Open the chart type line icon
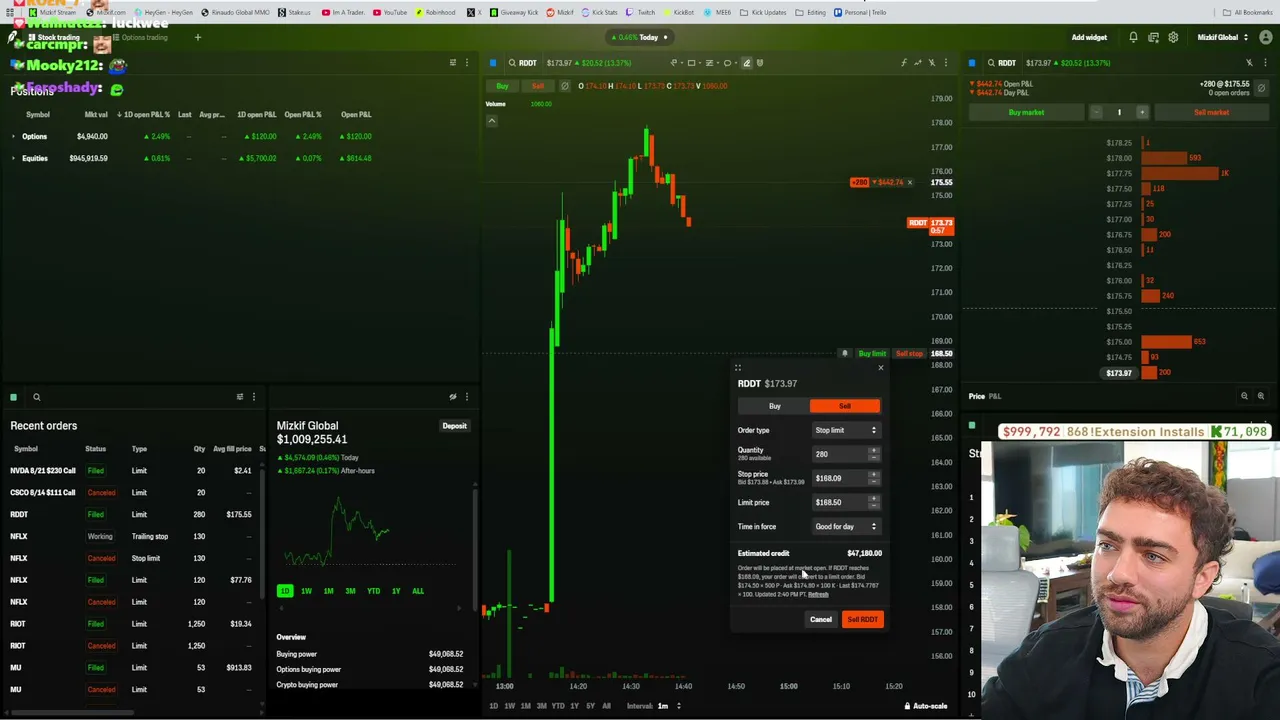This screenshot has height=720, width=1280. (918, 63)
